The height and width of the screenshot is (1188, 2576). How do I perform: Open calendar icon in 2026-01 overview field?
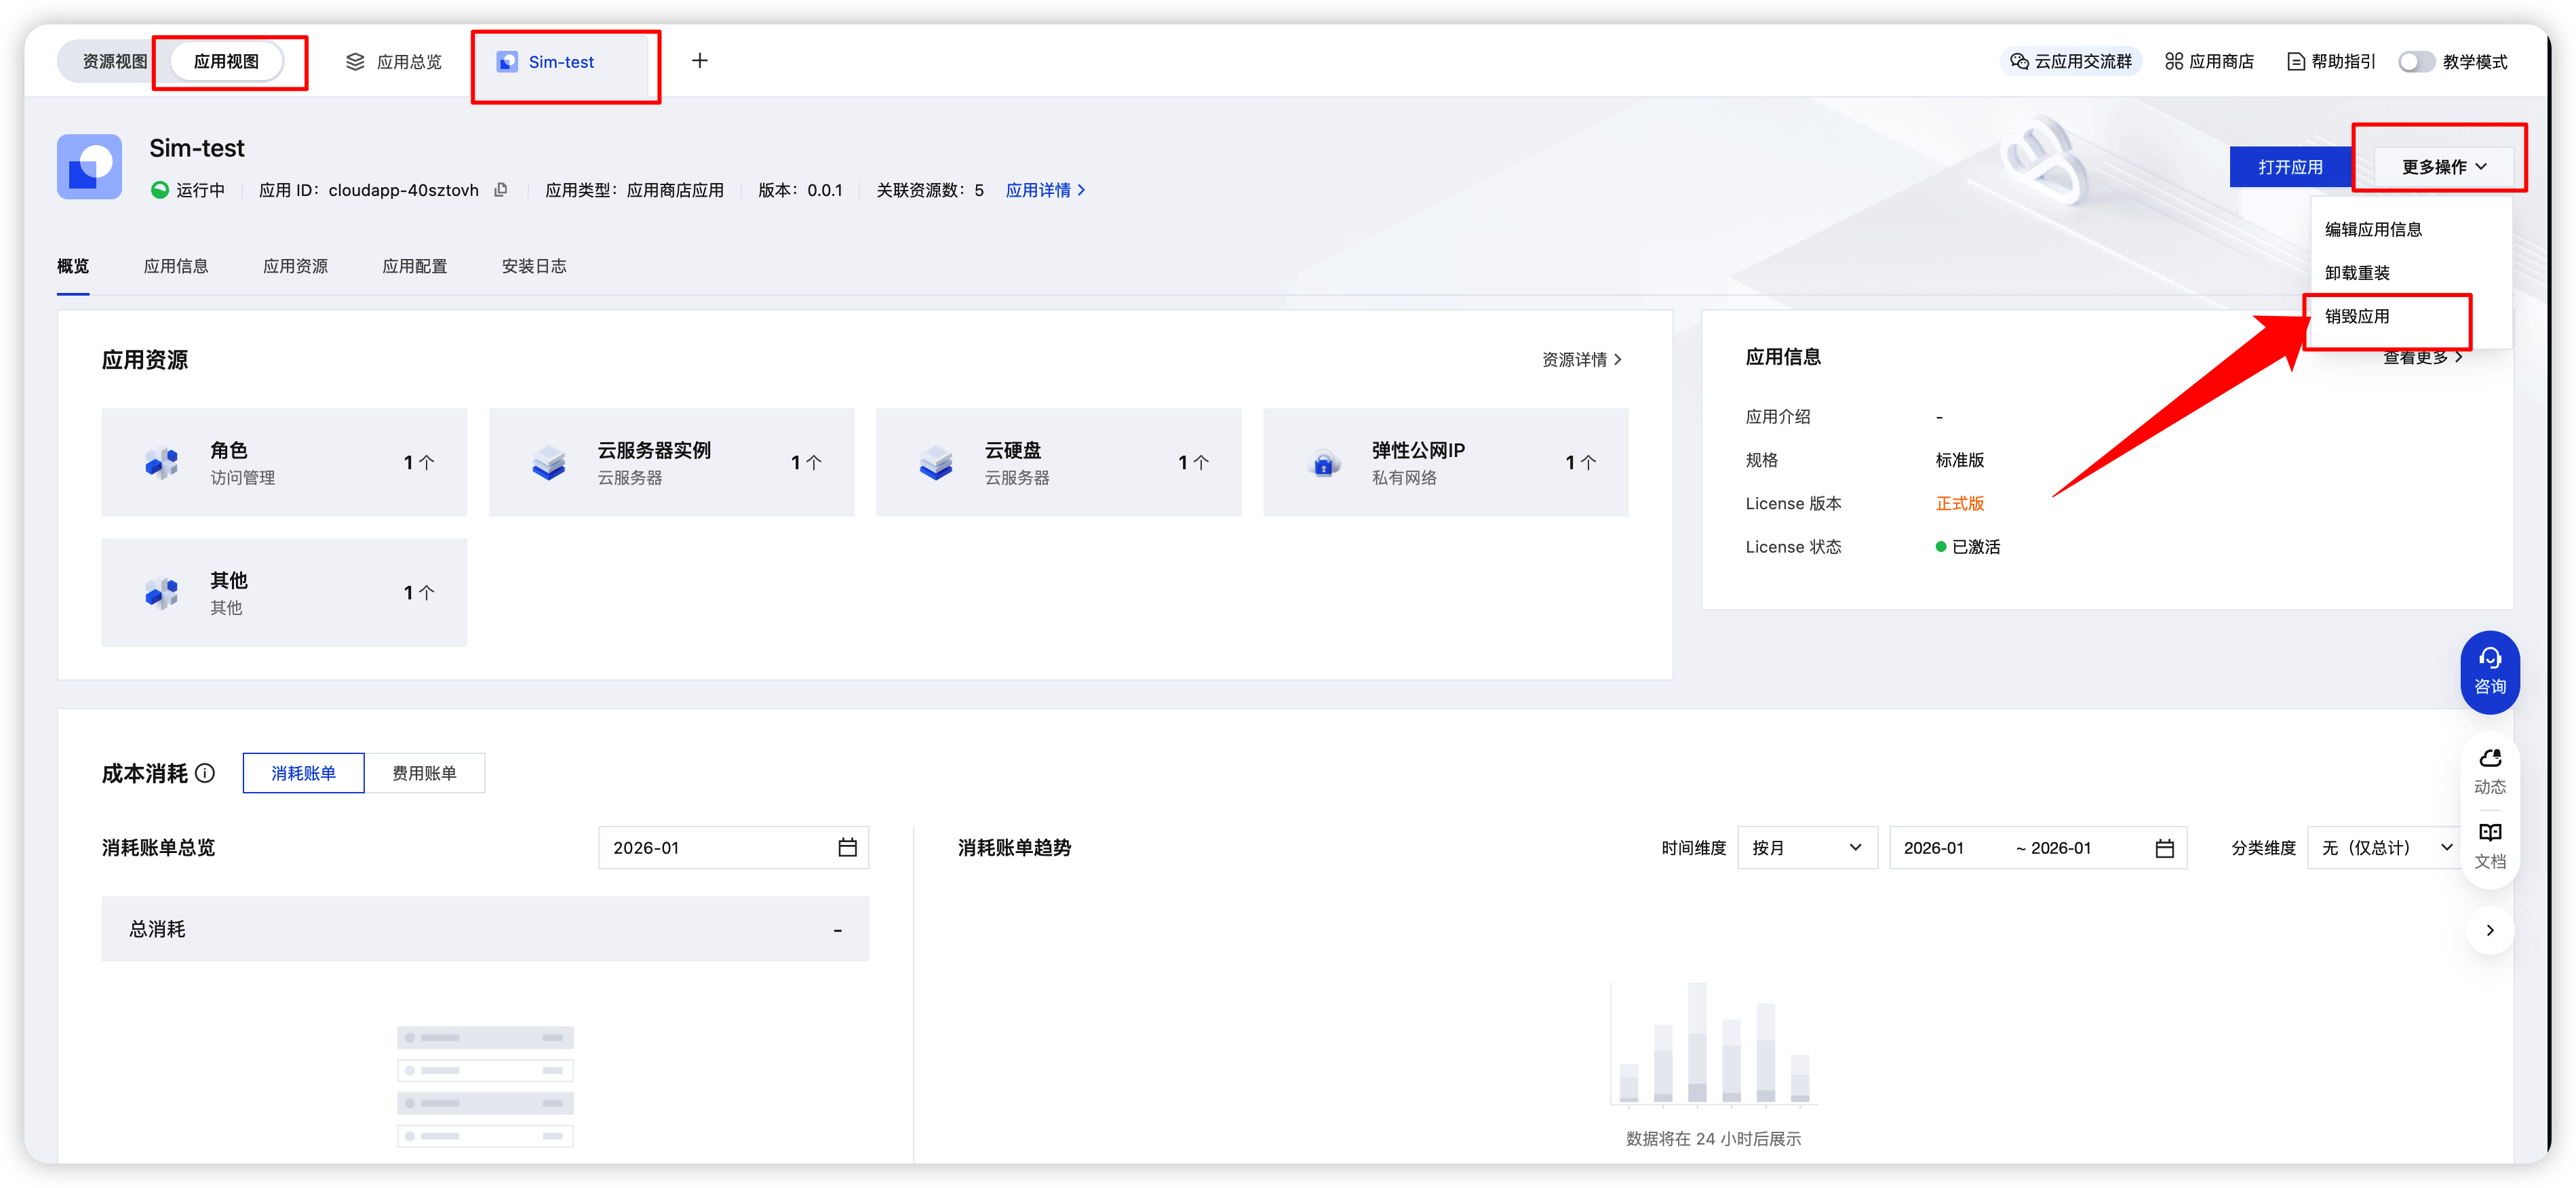pyautogui.click(x=847, y=848)
